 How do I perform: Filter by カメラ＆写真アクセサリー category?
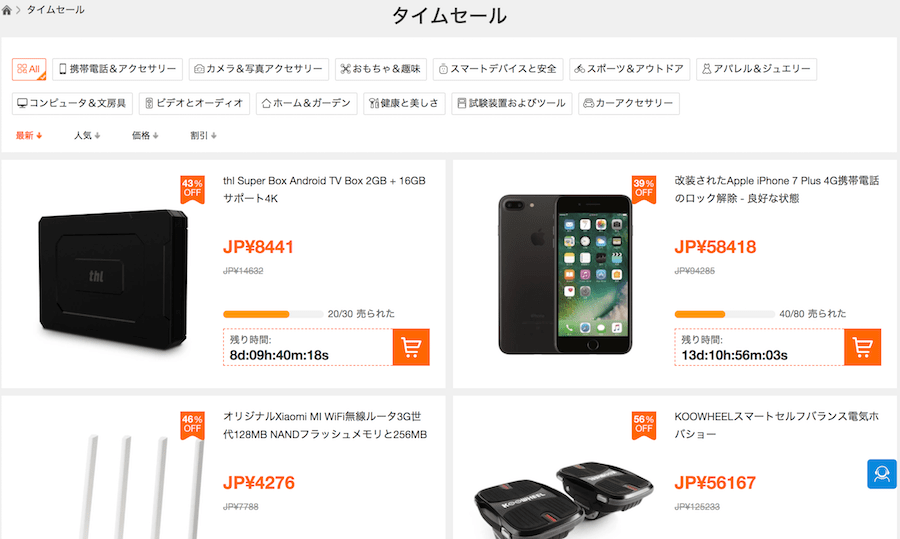click(258, 69)
